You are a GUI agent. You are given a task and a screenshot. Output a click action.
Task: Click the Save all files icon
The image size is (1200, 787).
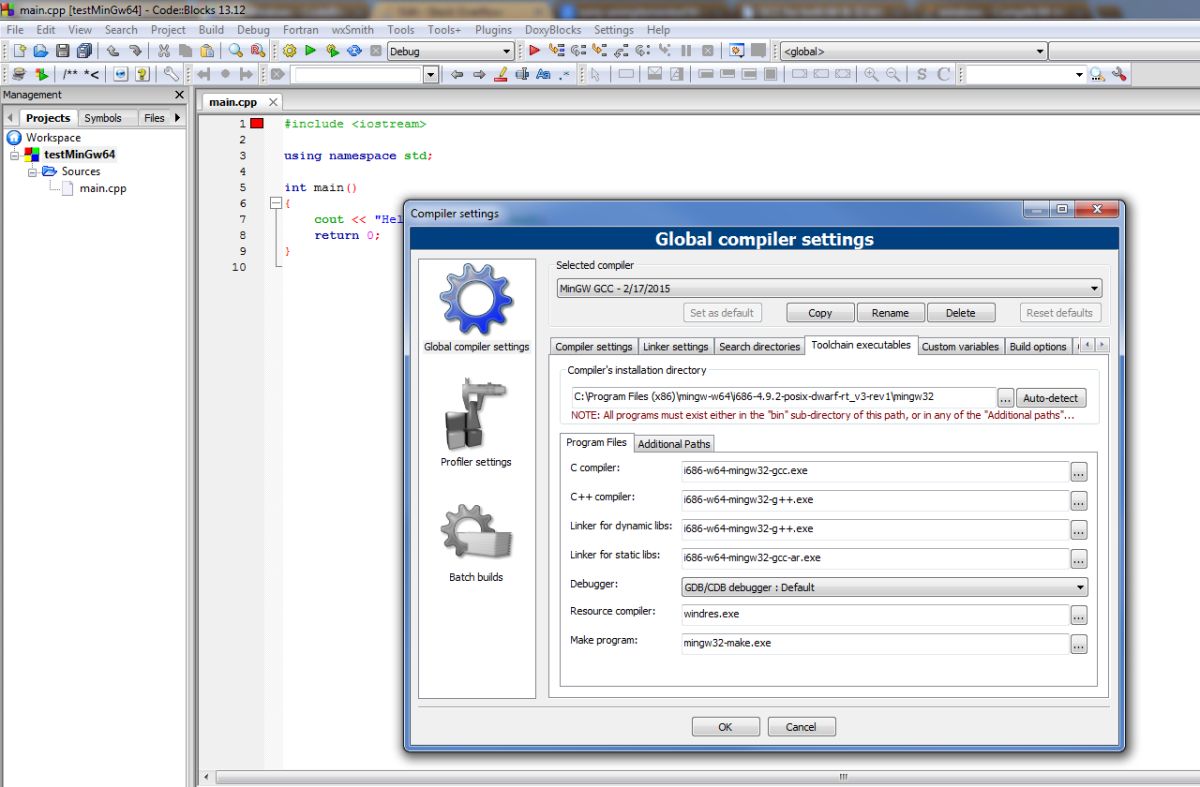[84, 51]
